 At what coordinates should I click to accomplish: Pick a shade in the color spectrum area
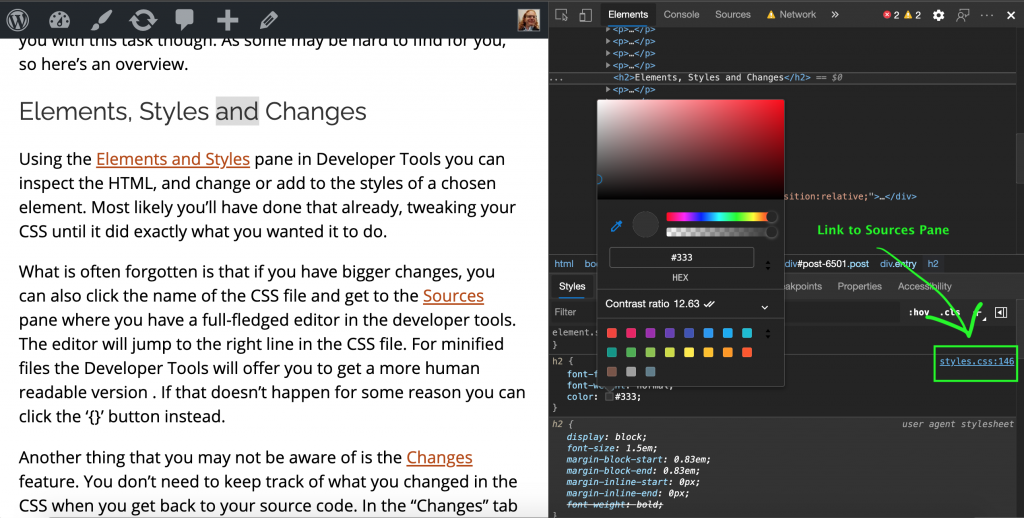tap(690, 150)
